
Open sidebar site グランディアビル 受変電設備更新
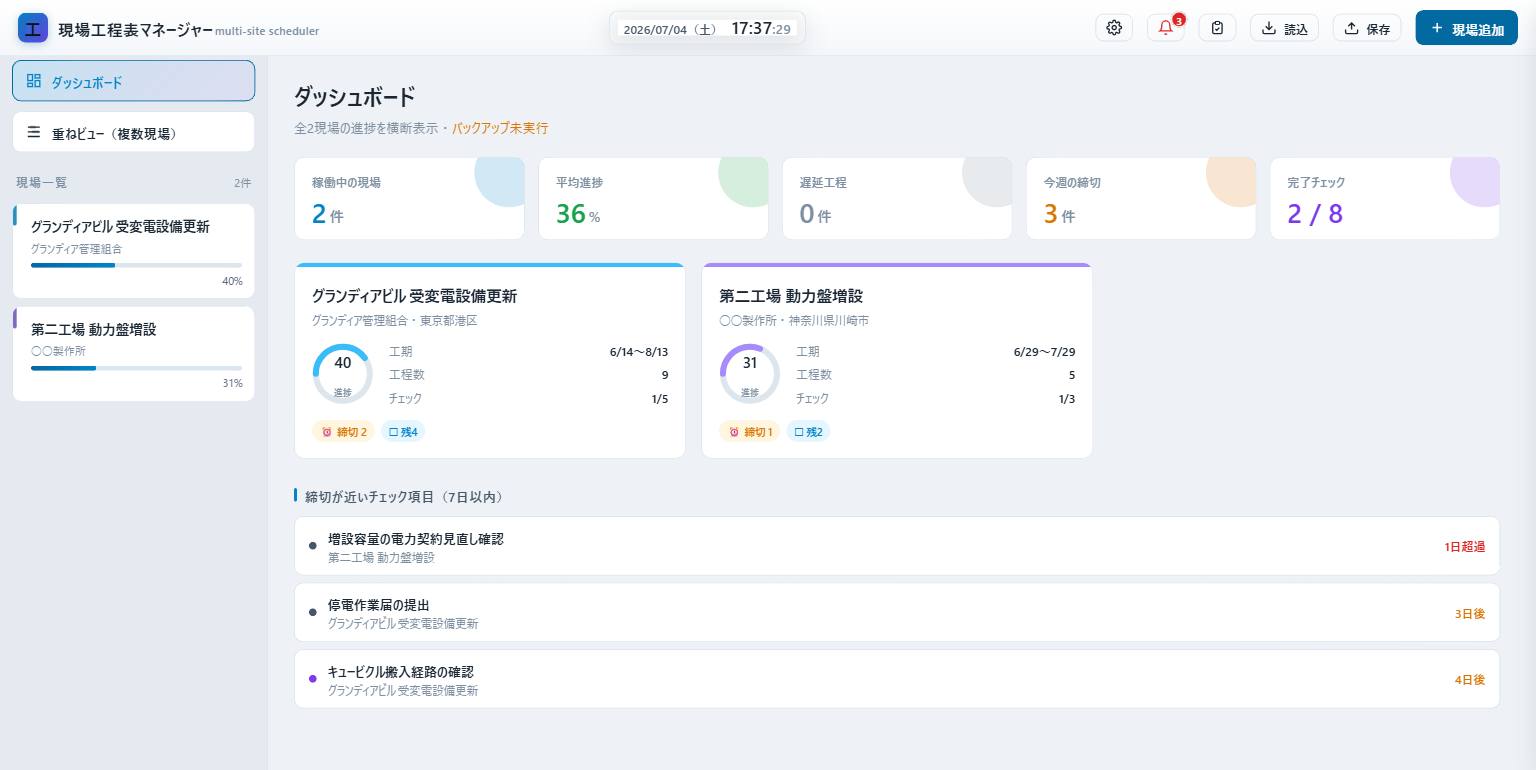pyautogui.click(x=133, y=251)
